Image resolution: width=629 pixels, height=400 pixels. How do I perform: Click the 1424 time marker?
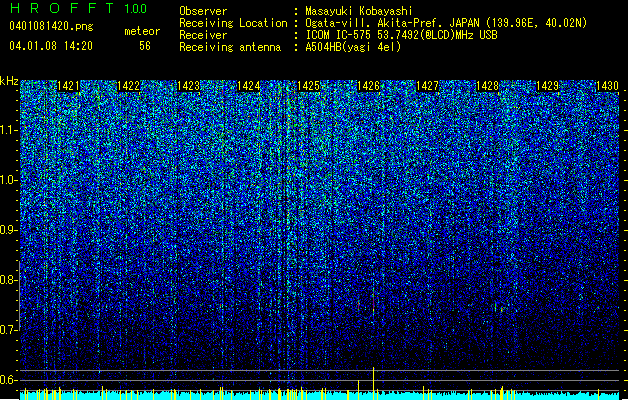click(x=248, y=86)
